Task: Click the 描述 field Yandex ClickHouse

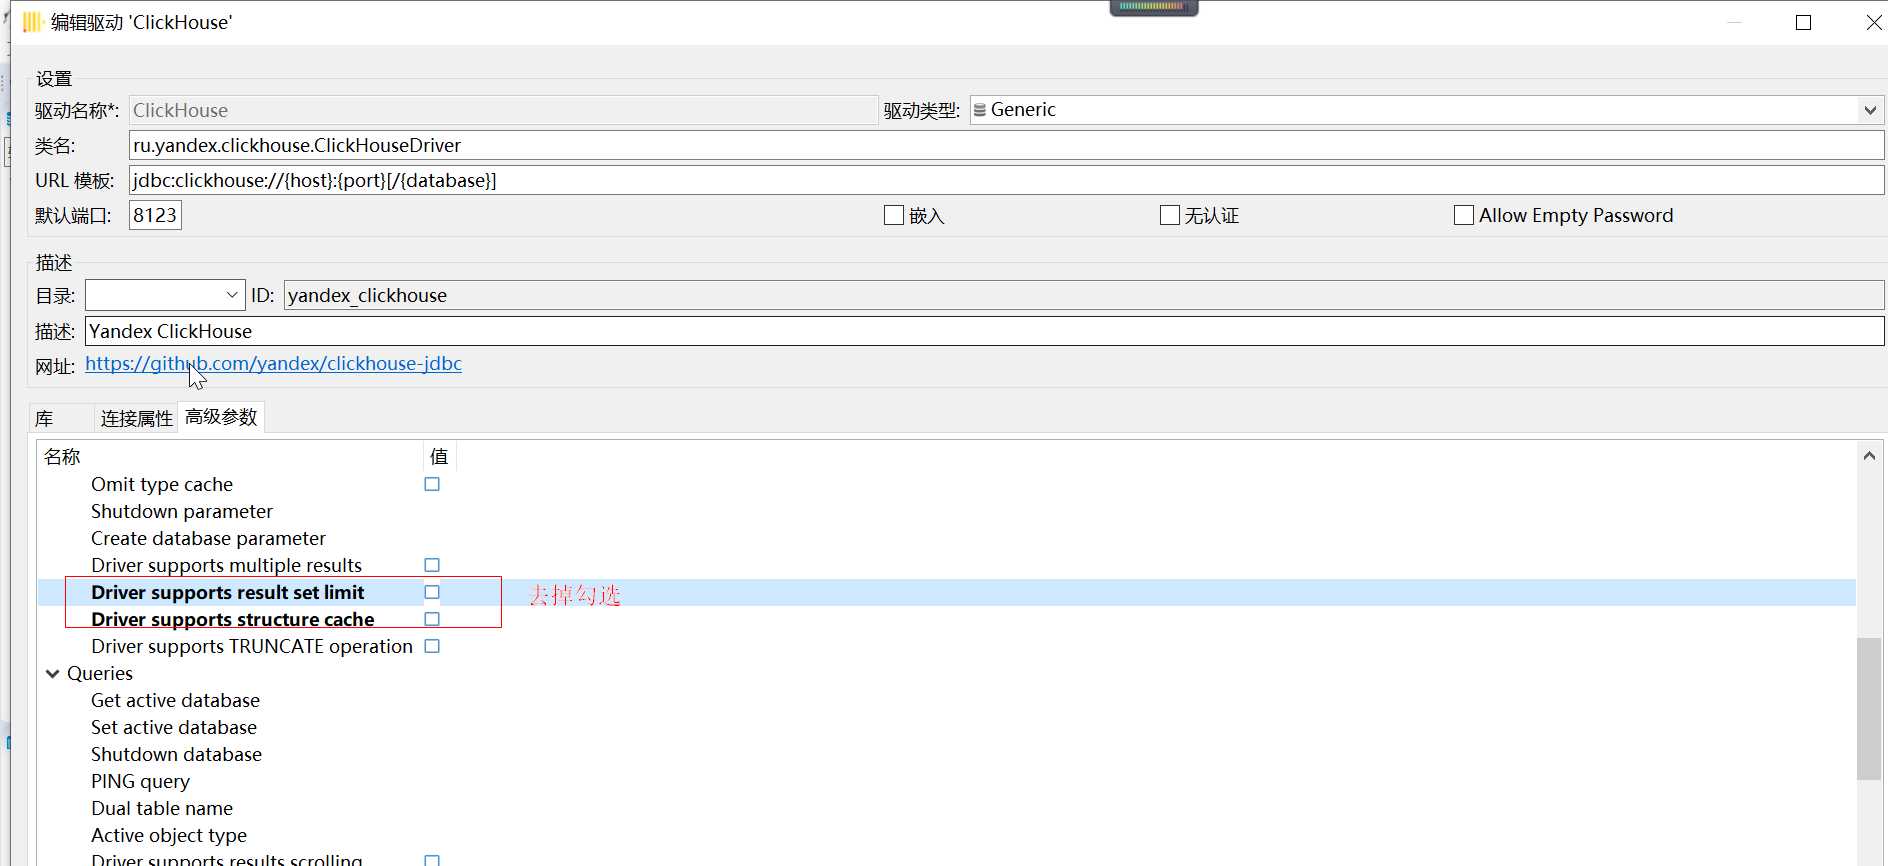Action: point(985,331)
